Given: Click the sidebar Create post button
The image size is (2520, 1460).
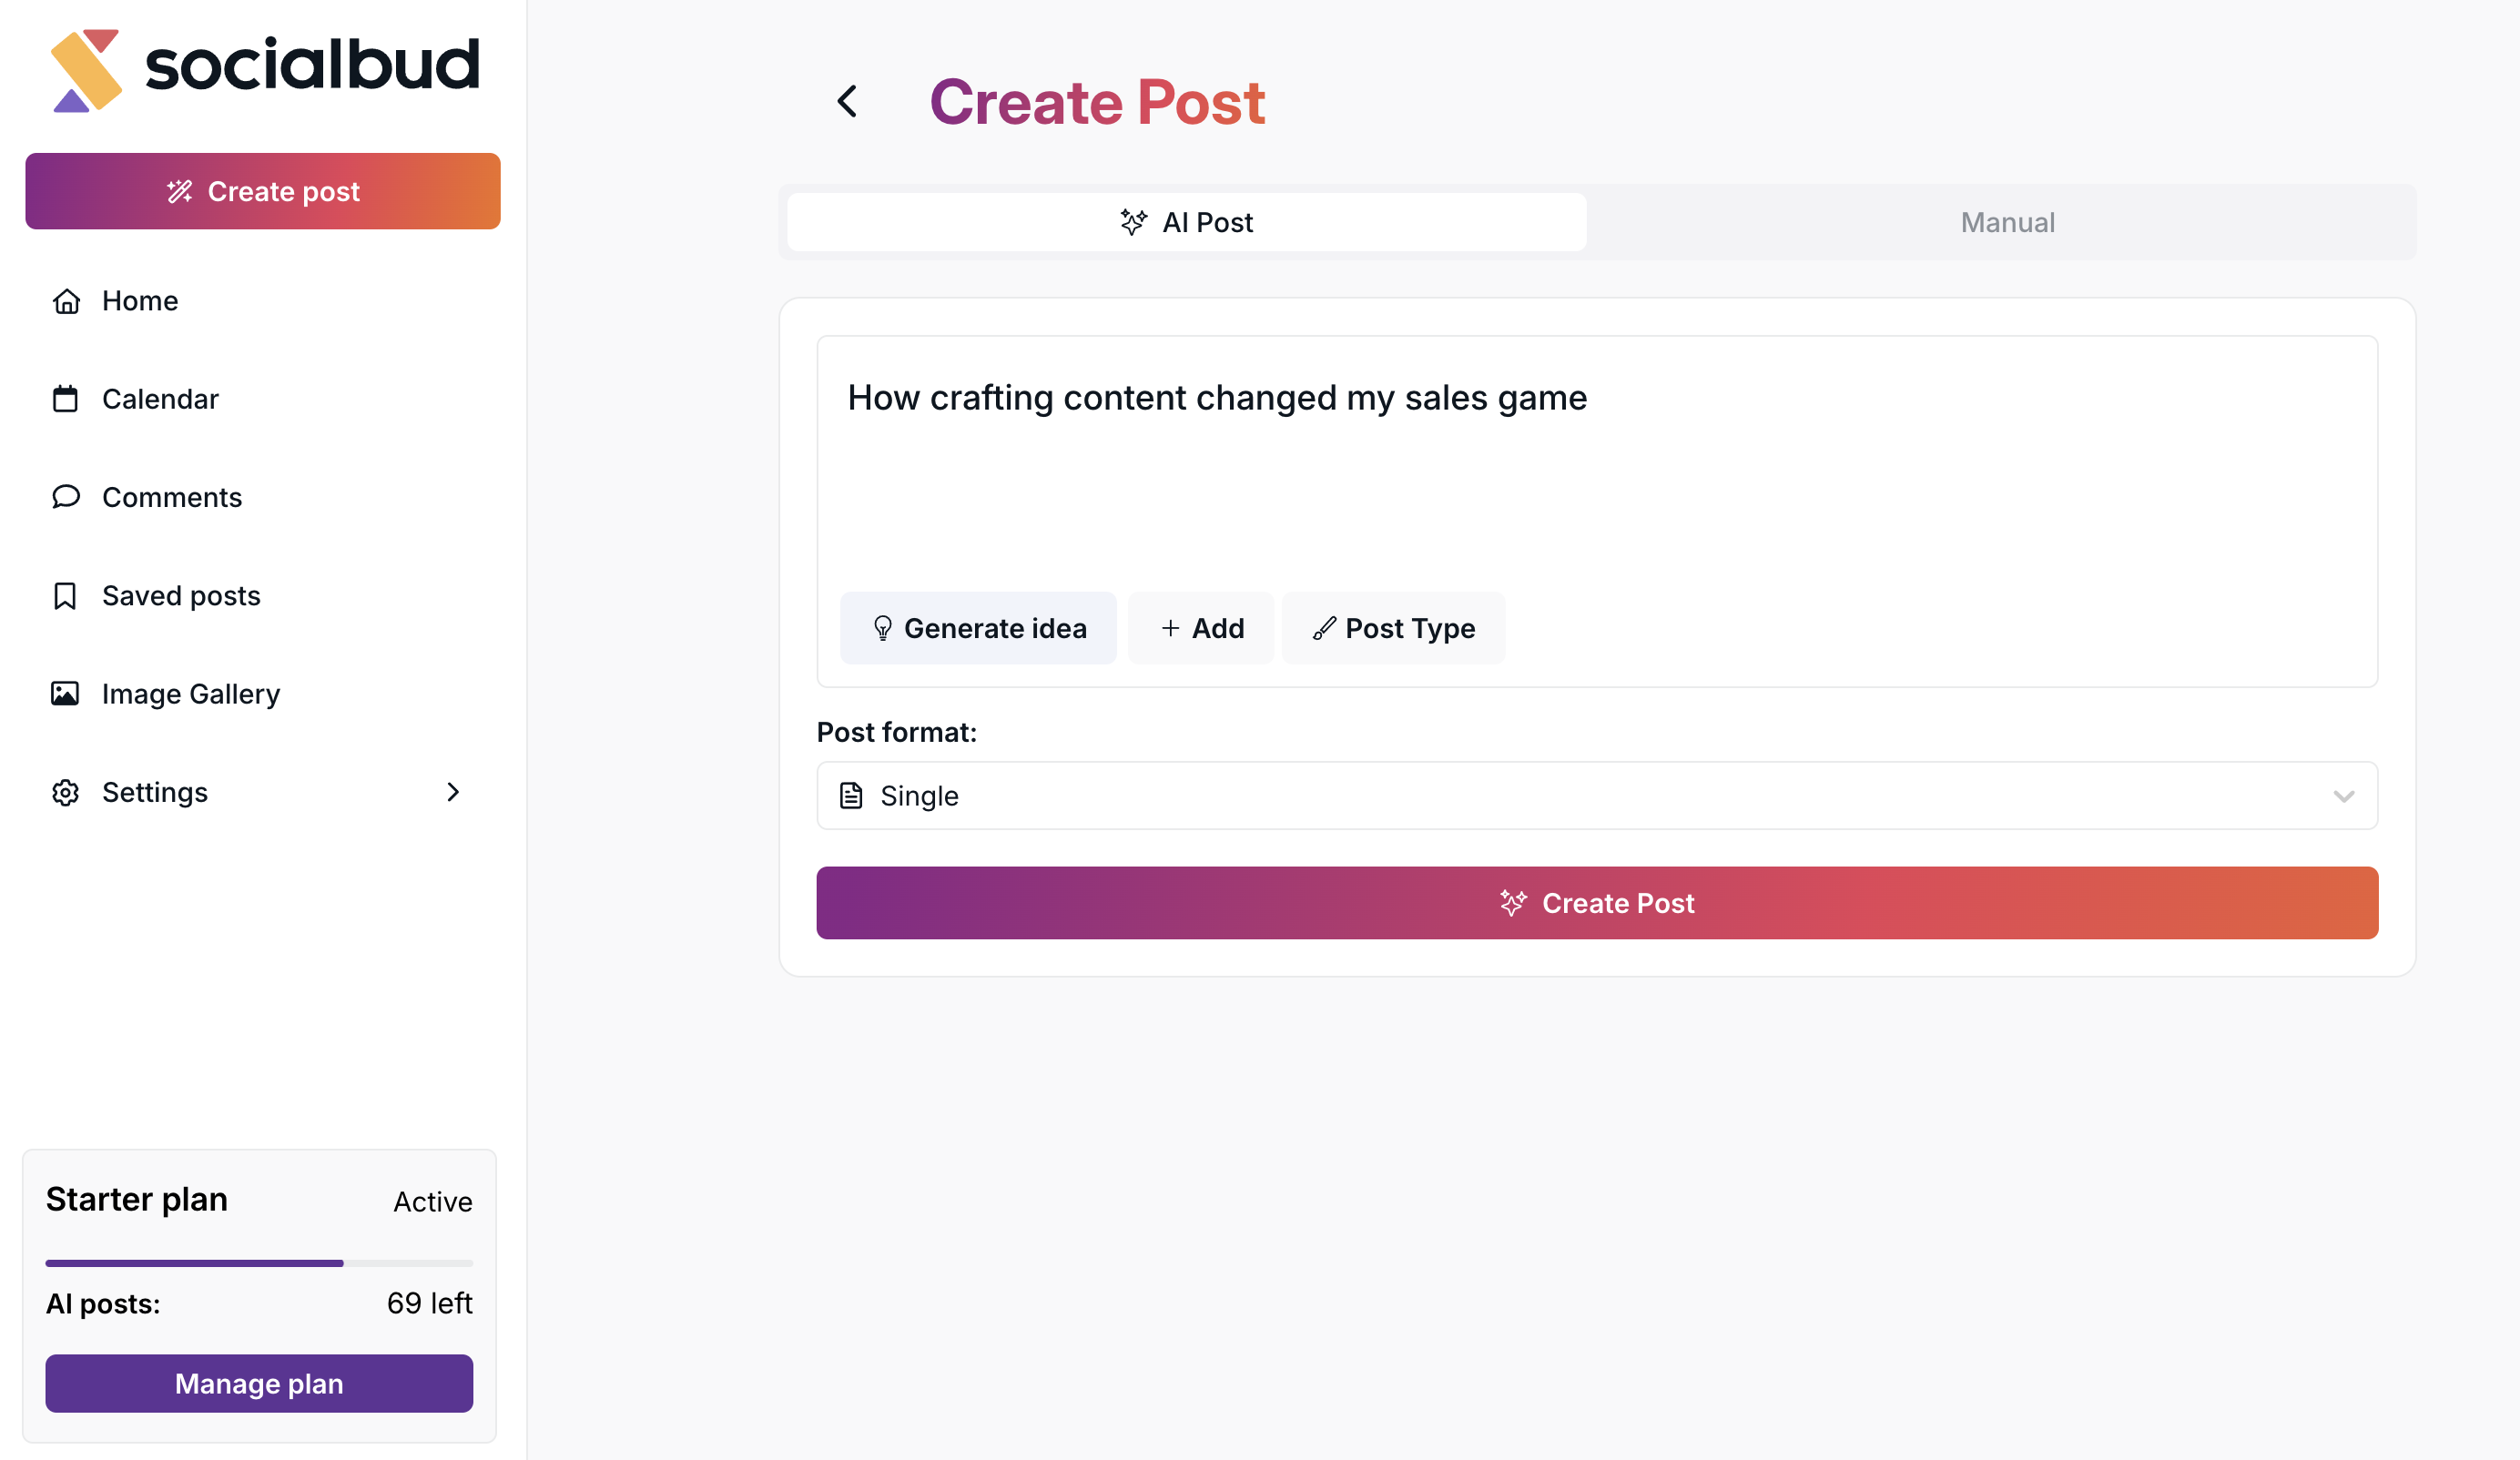Looking at the screenshot, I should pos(263,191).
